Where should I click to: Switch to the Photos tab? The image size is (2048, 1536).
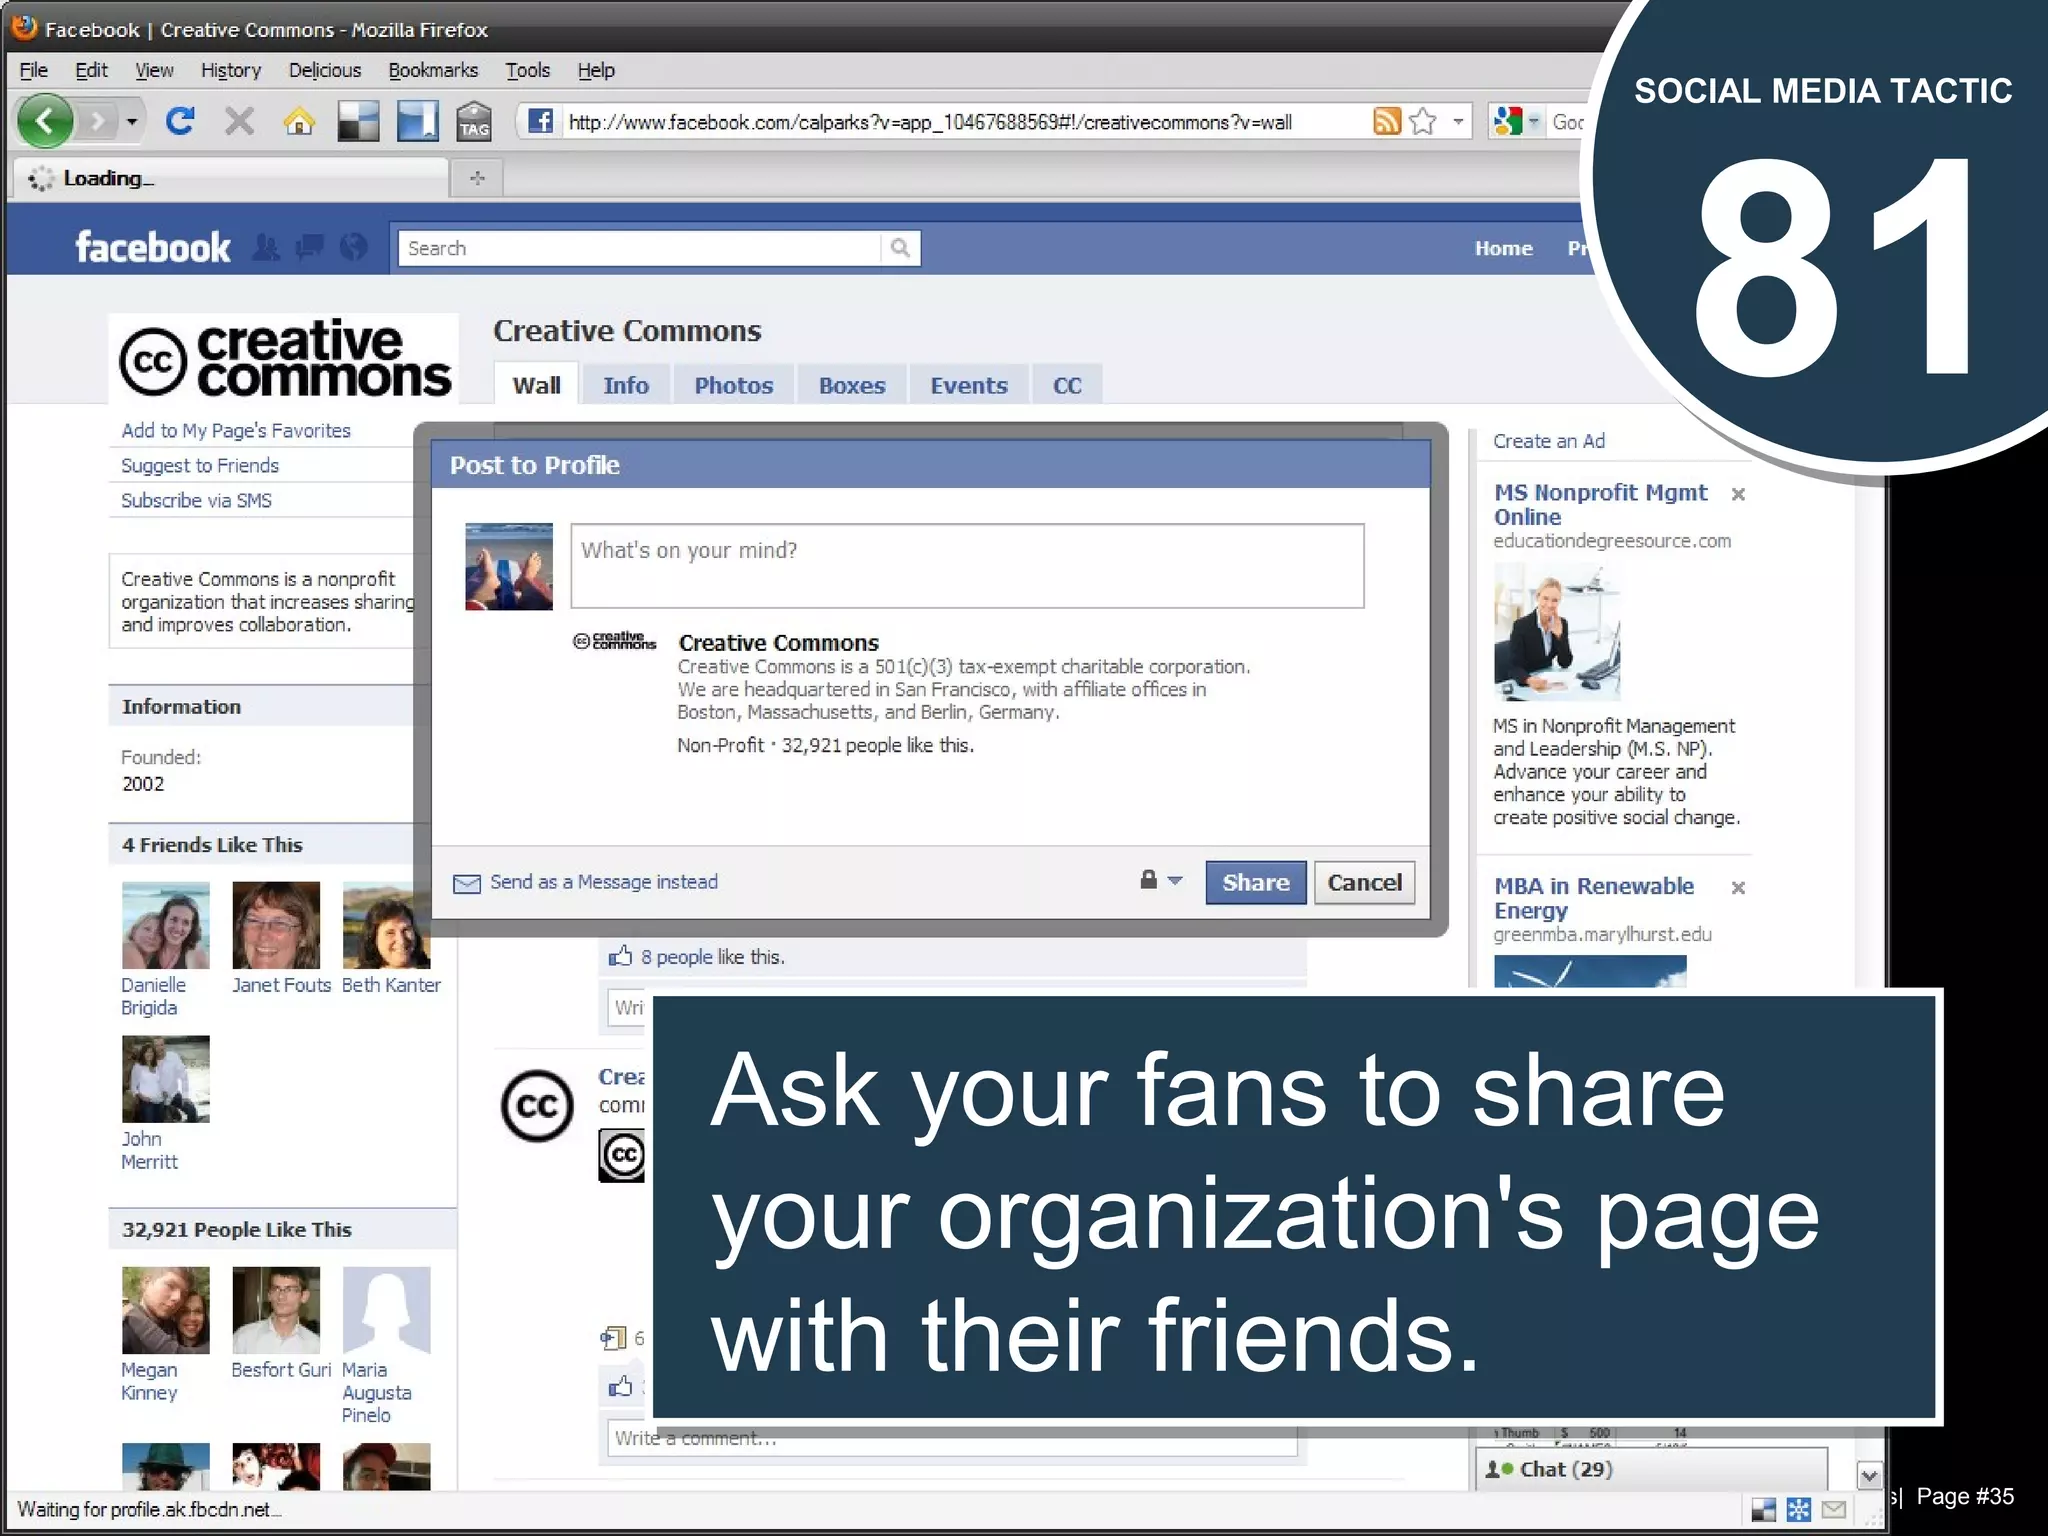click(734, 385)
